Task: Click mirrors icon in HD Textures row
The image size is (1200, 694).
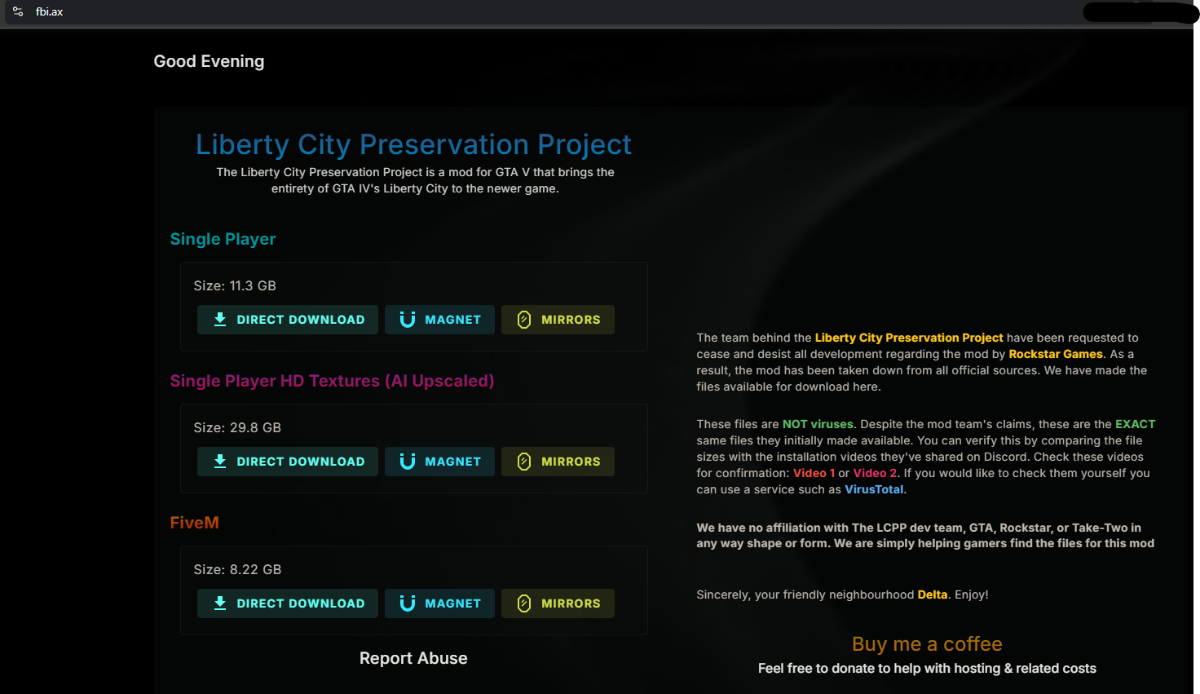Action: click(x=524, y=462)
